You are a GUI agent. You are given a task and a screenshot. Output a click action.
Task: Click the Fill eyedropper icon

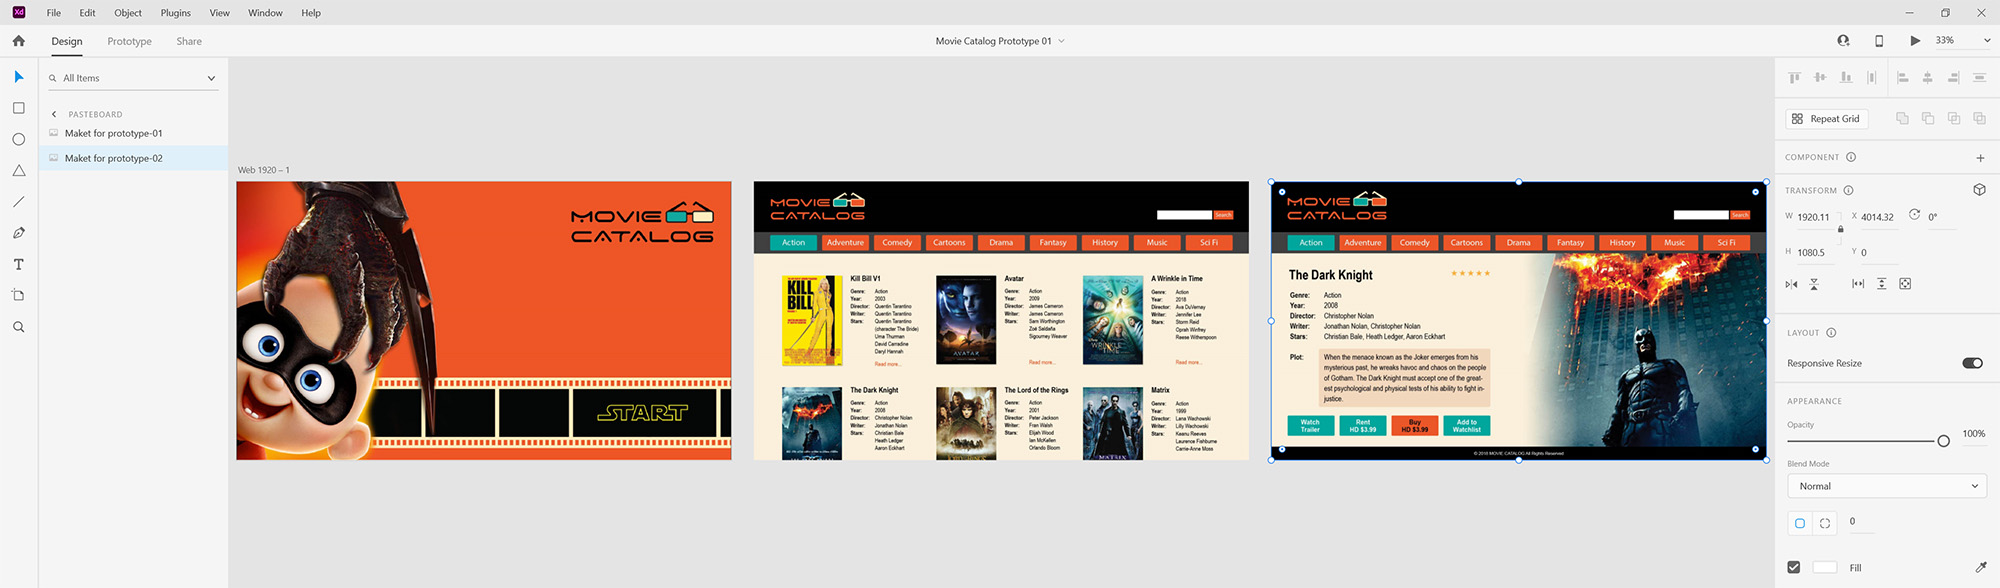point(1980,568)
